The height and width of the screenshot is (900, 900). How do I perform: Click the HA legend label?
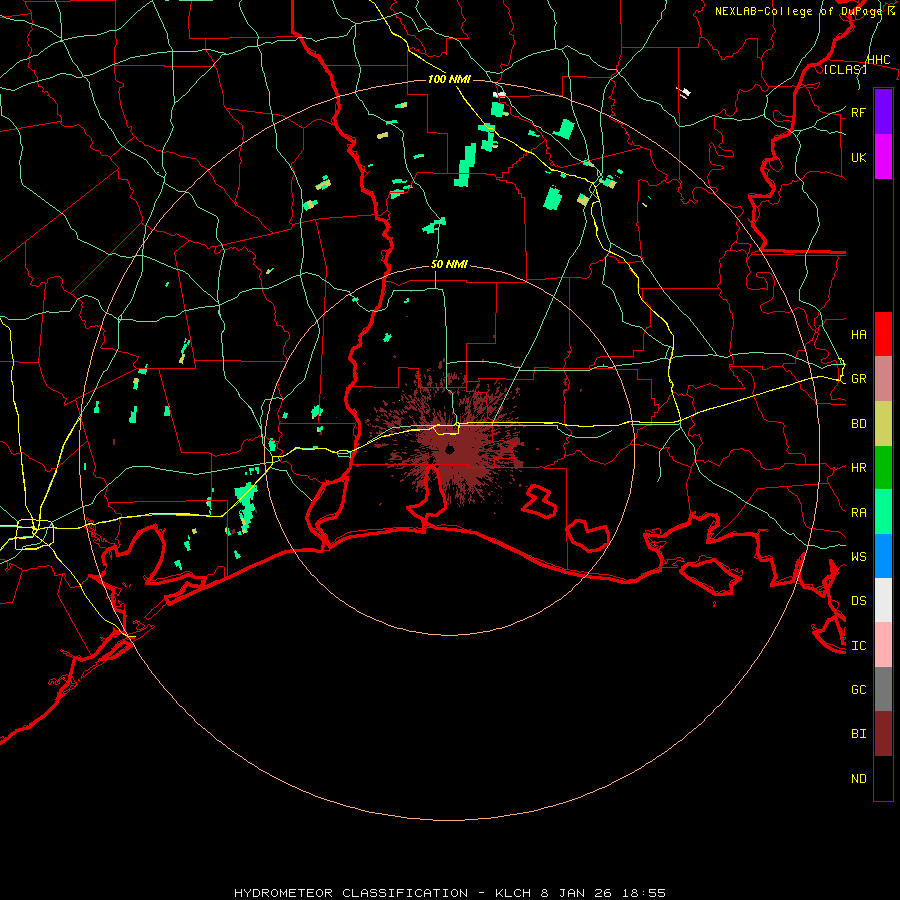(x=858, y=334)
